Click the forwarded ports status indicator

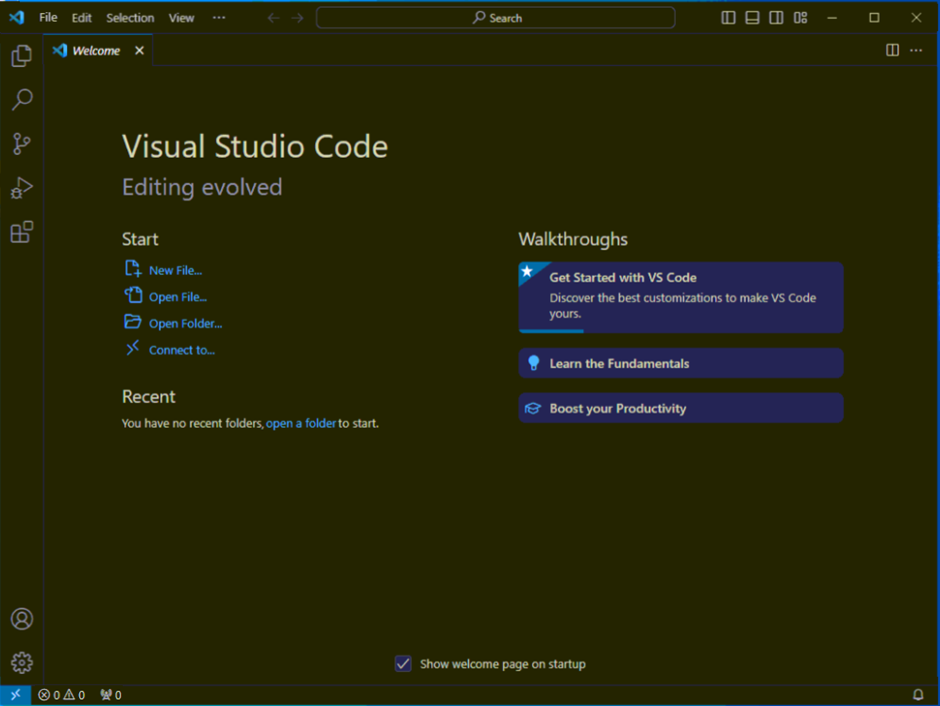(x=111, y=695)
